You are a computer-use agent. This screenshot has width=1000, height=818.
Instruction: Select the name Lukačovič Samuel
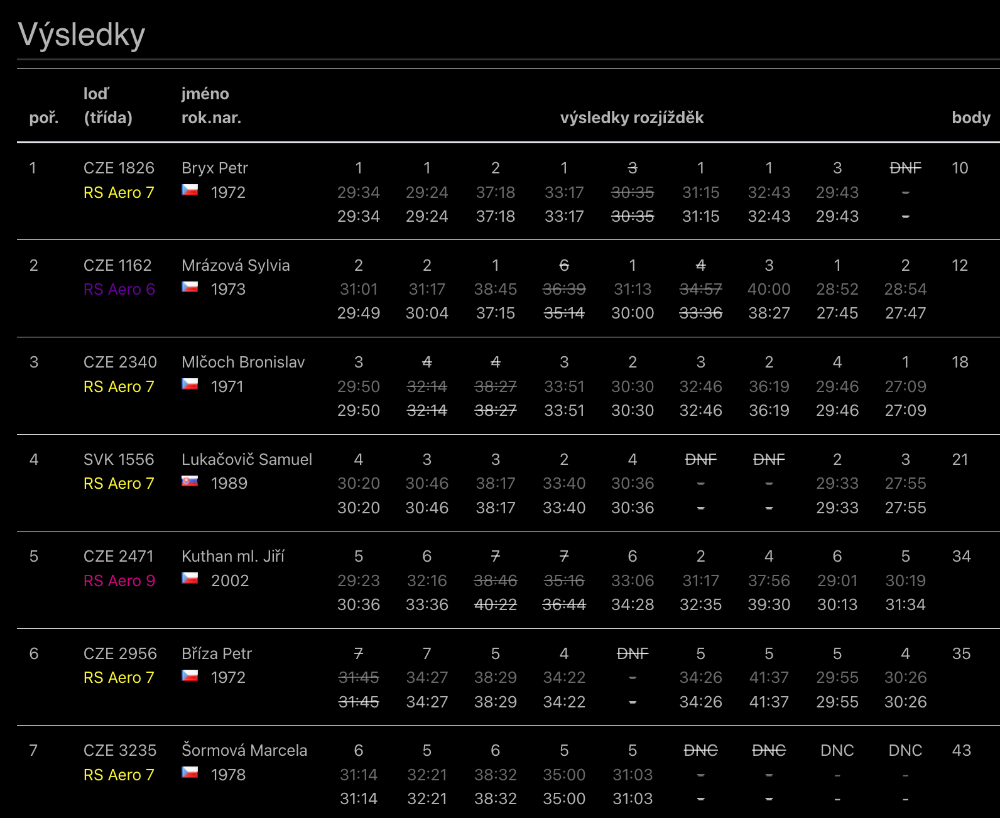pyautogui.click(x=247, y=459)
